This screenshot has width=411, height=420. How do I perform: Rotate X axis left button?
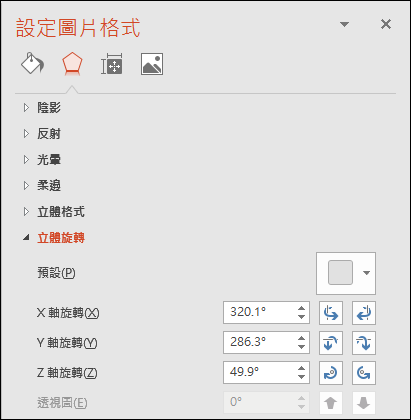tap(331, 313)
